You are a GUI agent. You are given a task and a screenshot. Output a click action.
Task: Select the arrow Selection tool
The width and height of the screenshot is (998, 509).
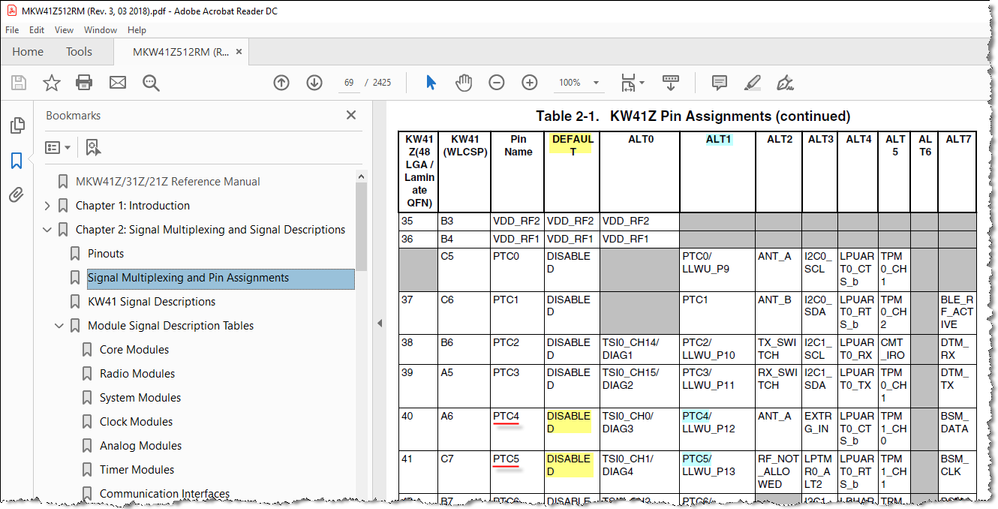tap(431, 82)
